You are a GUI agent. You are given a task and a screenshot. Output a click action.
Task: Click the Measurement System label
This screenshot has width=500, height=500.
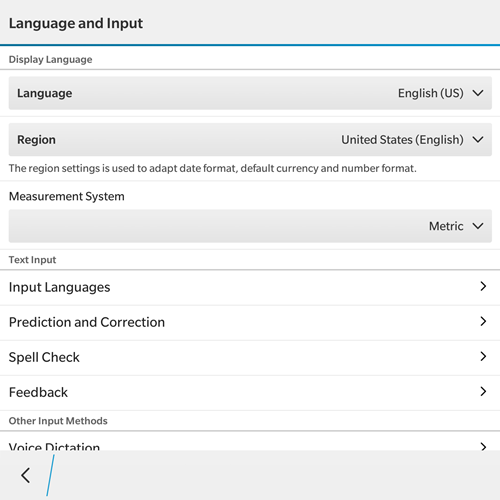tap(67, 196)
